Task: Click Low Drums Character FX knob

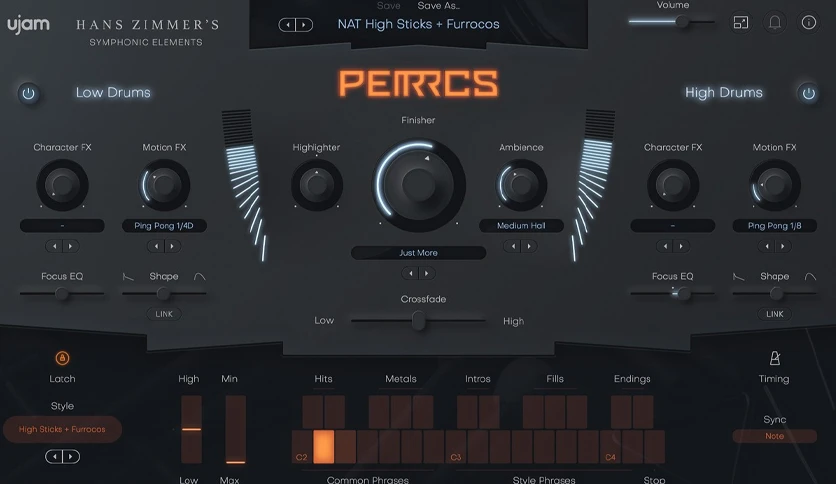Action: (x=62, y=185)
